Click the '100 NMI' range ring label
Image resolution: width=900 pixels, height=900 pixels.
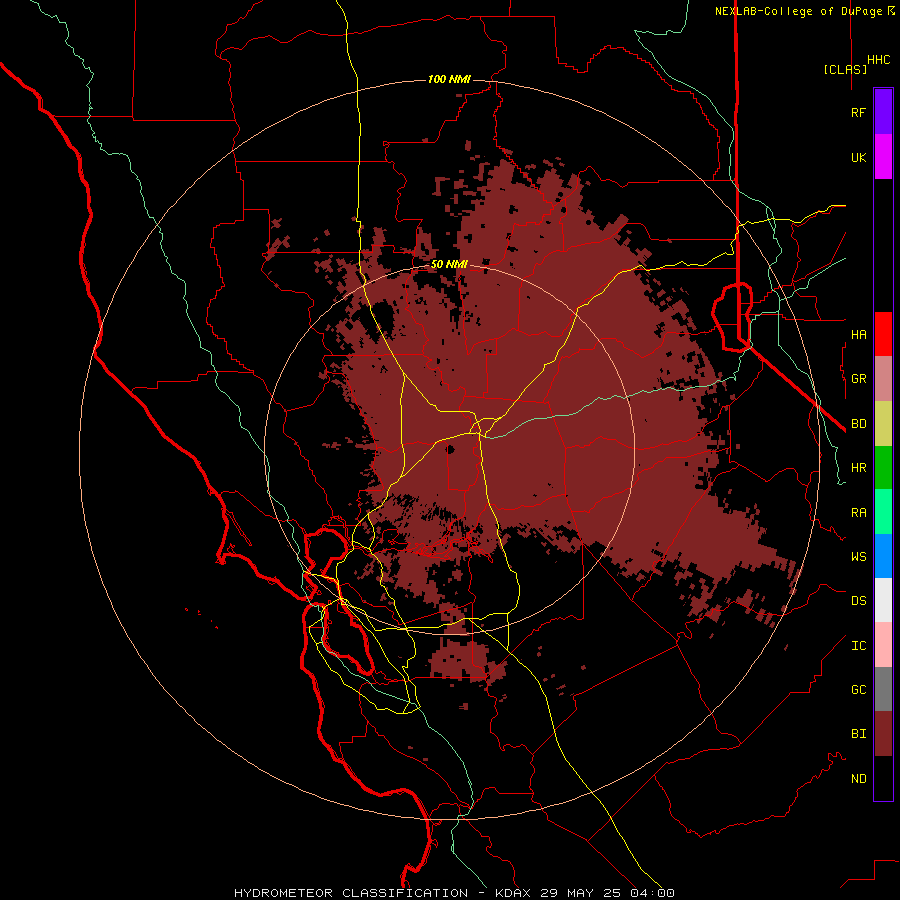[449, 79]
